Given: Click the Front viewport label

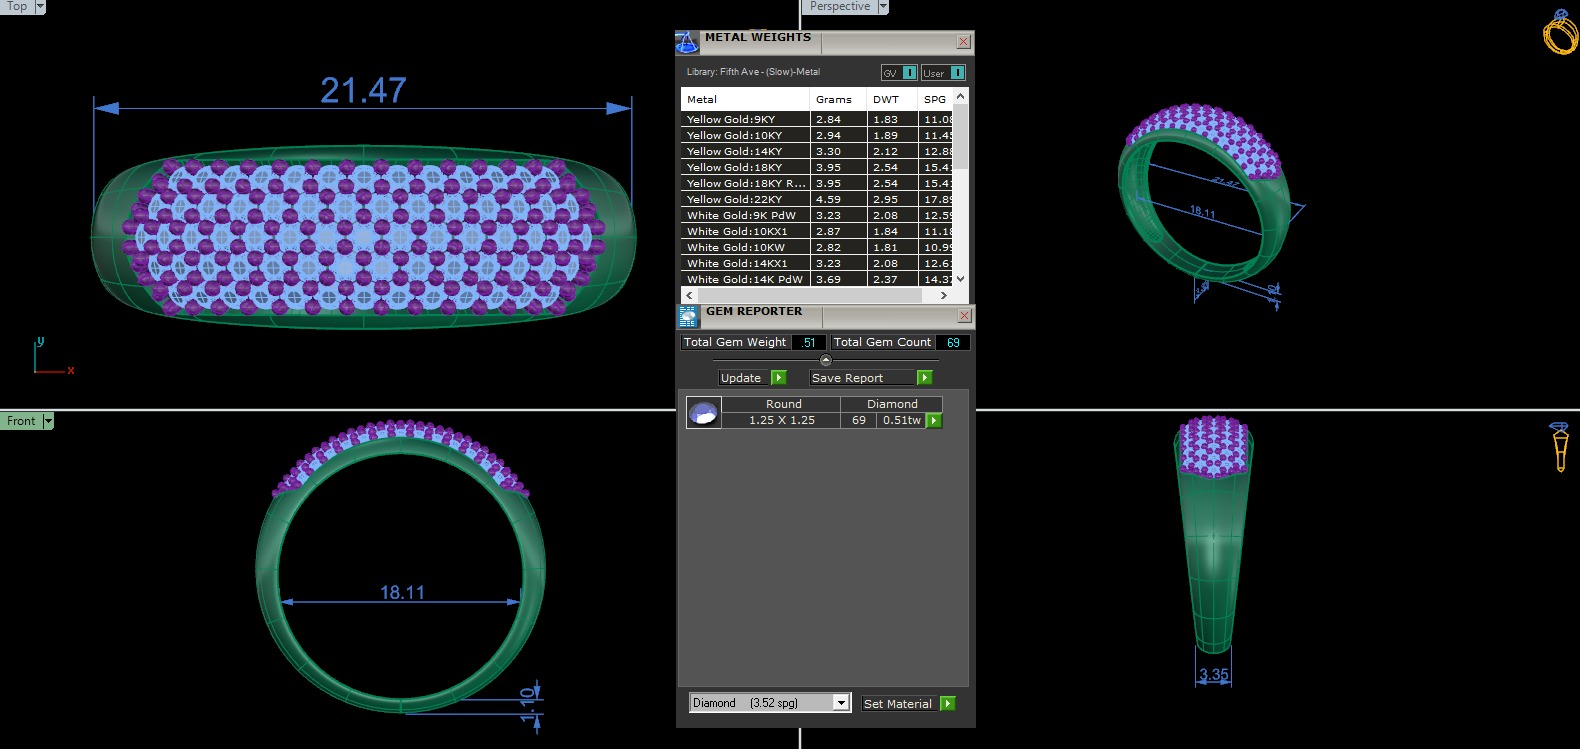Looking at the screenshot, I should point(21,421).
